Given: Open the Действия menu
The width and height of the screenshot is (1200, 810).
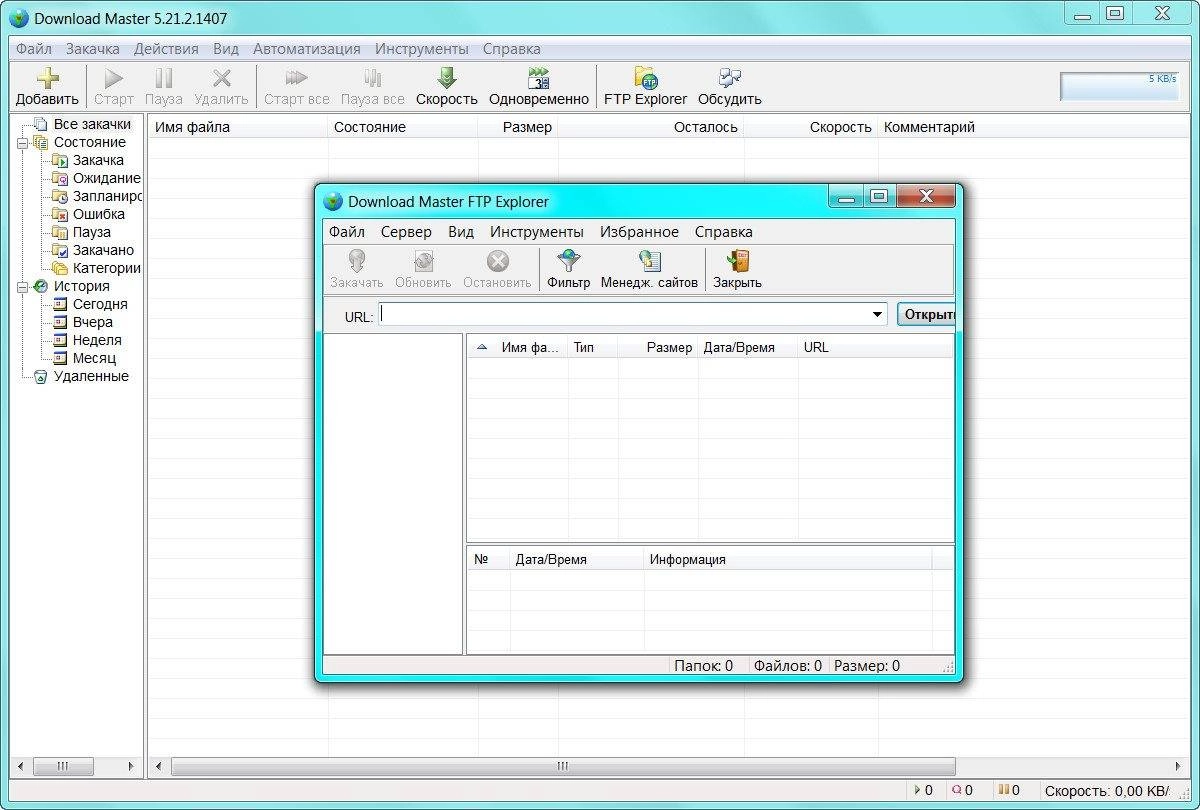Looking at the screenshot, I should [166, 48].
